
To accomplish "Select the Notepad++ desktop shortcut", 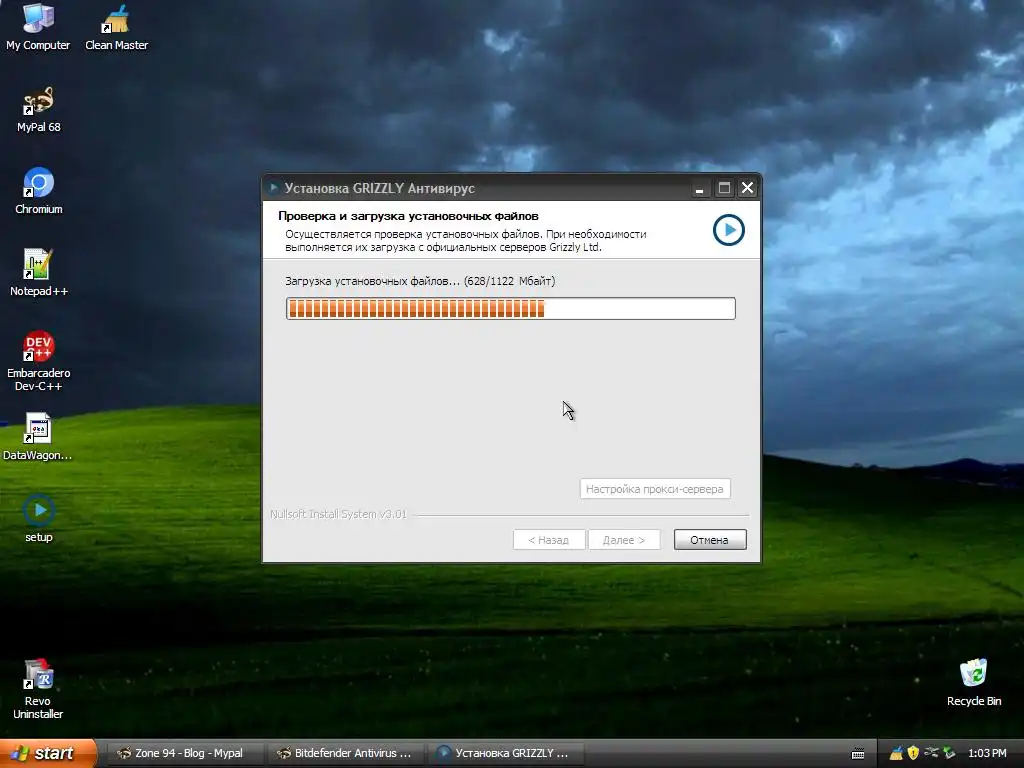I will tap(38, 273).
